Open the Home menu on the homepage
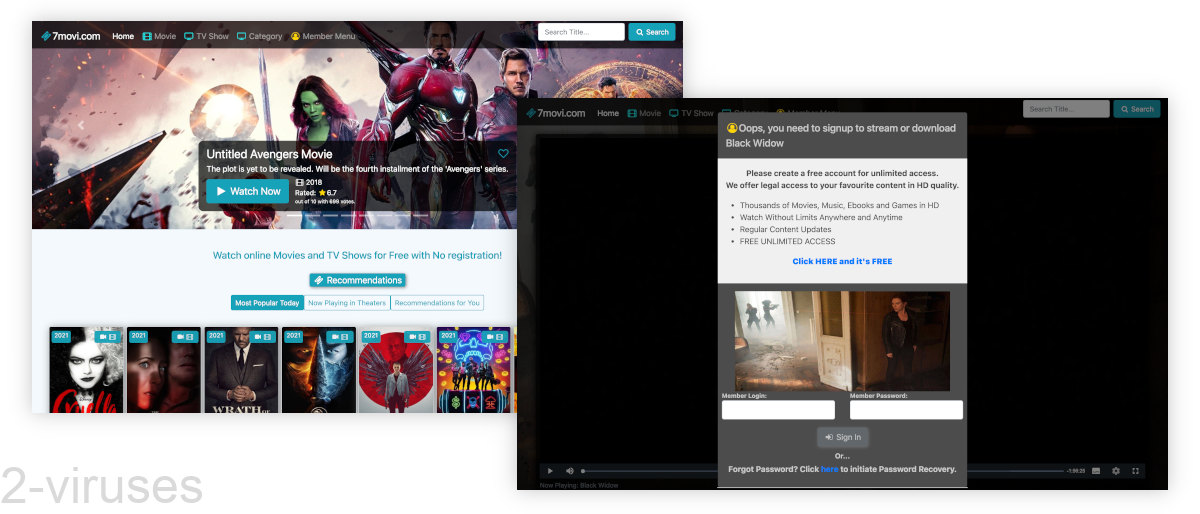The image size is (1200, 514). (x=123, y=36)
